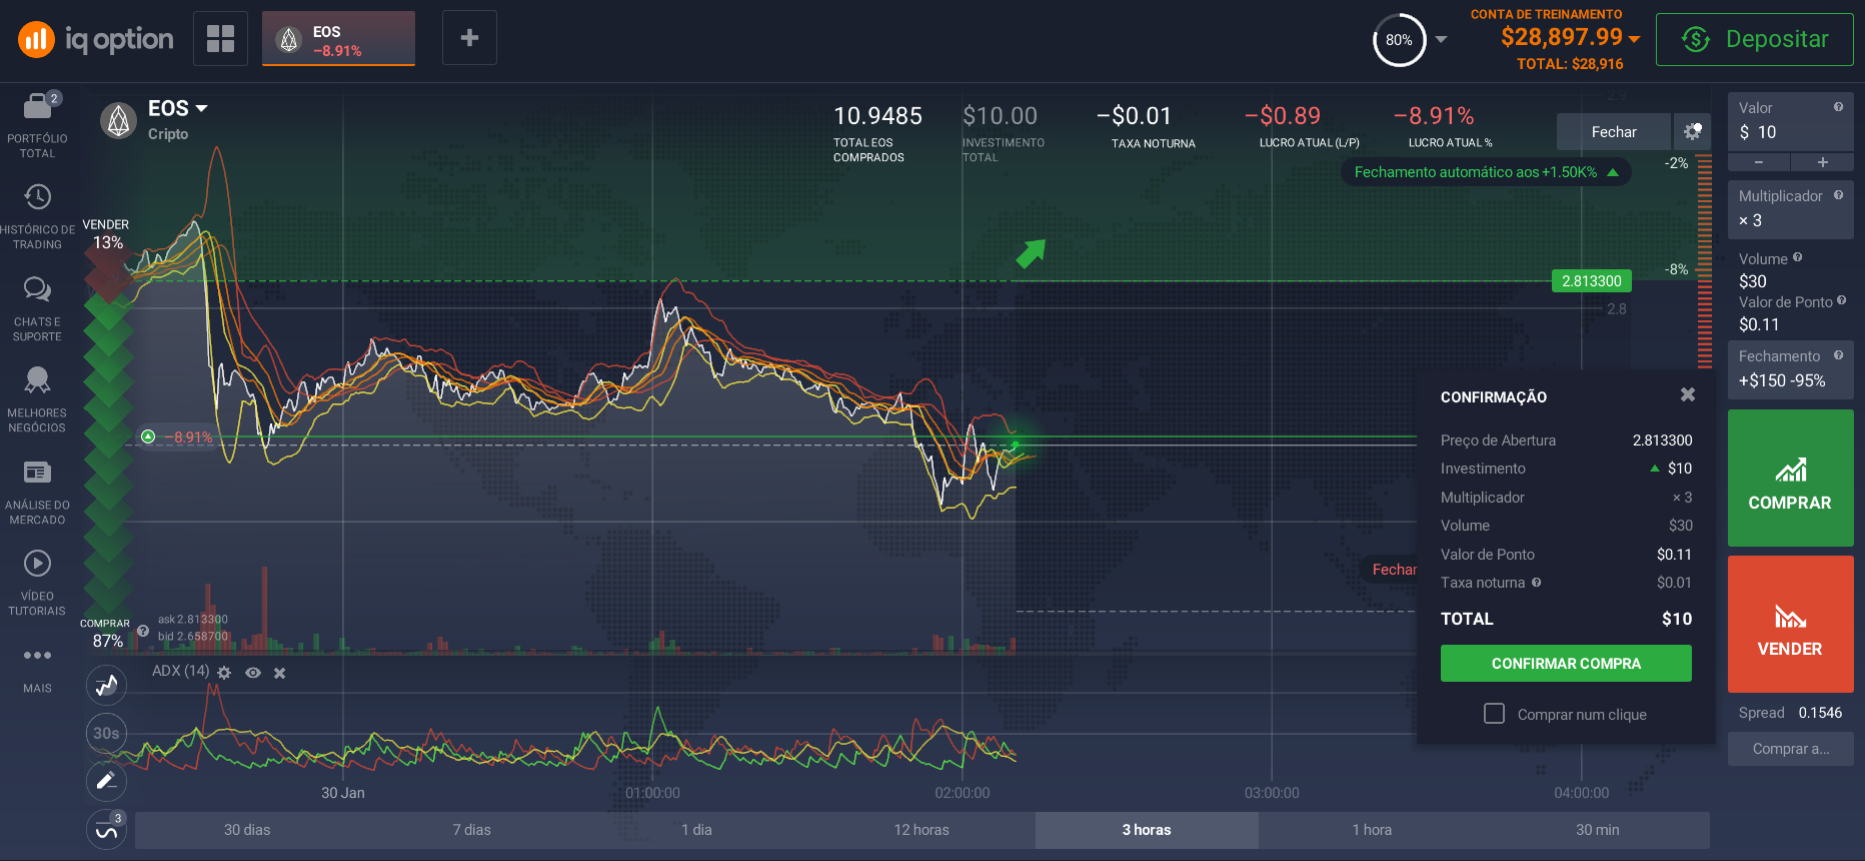Select the 30 min timeframe
Screen dimensions: 1865x861
tap(1598, 830)
